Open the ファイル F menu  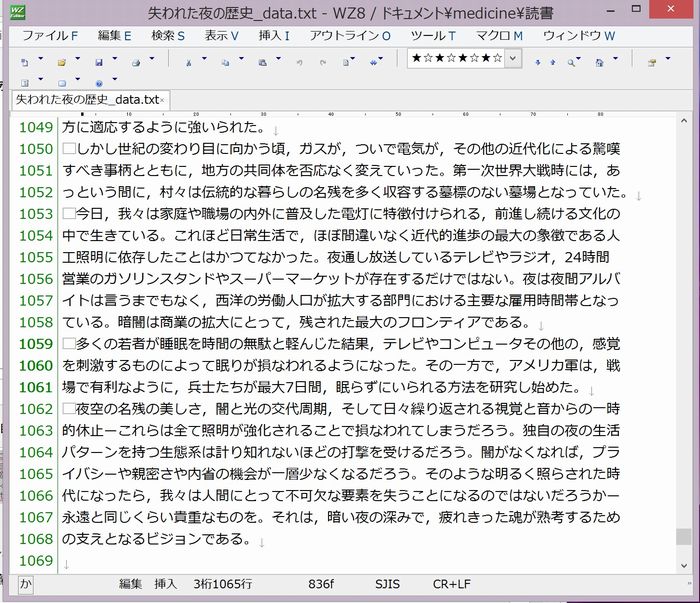(x=50, y=36)
